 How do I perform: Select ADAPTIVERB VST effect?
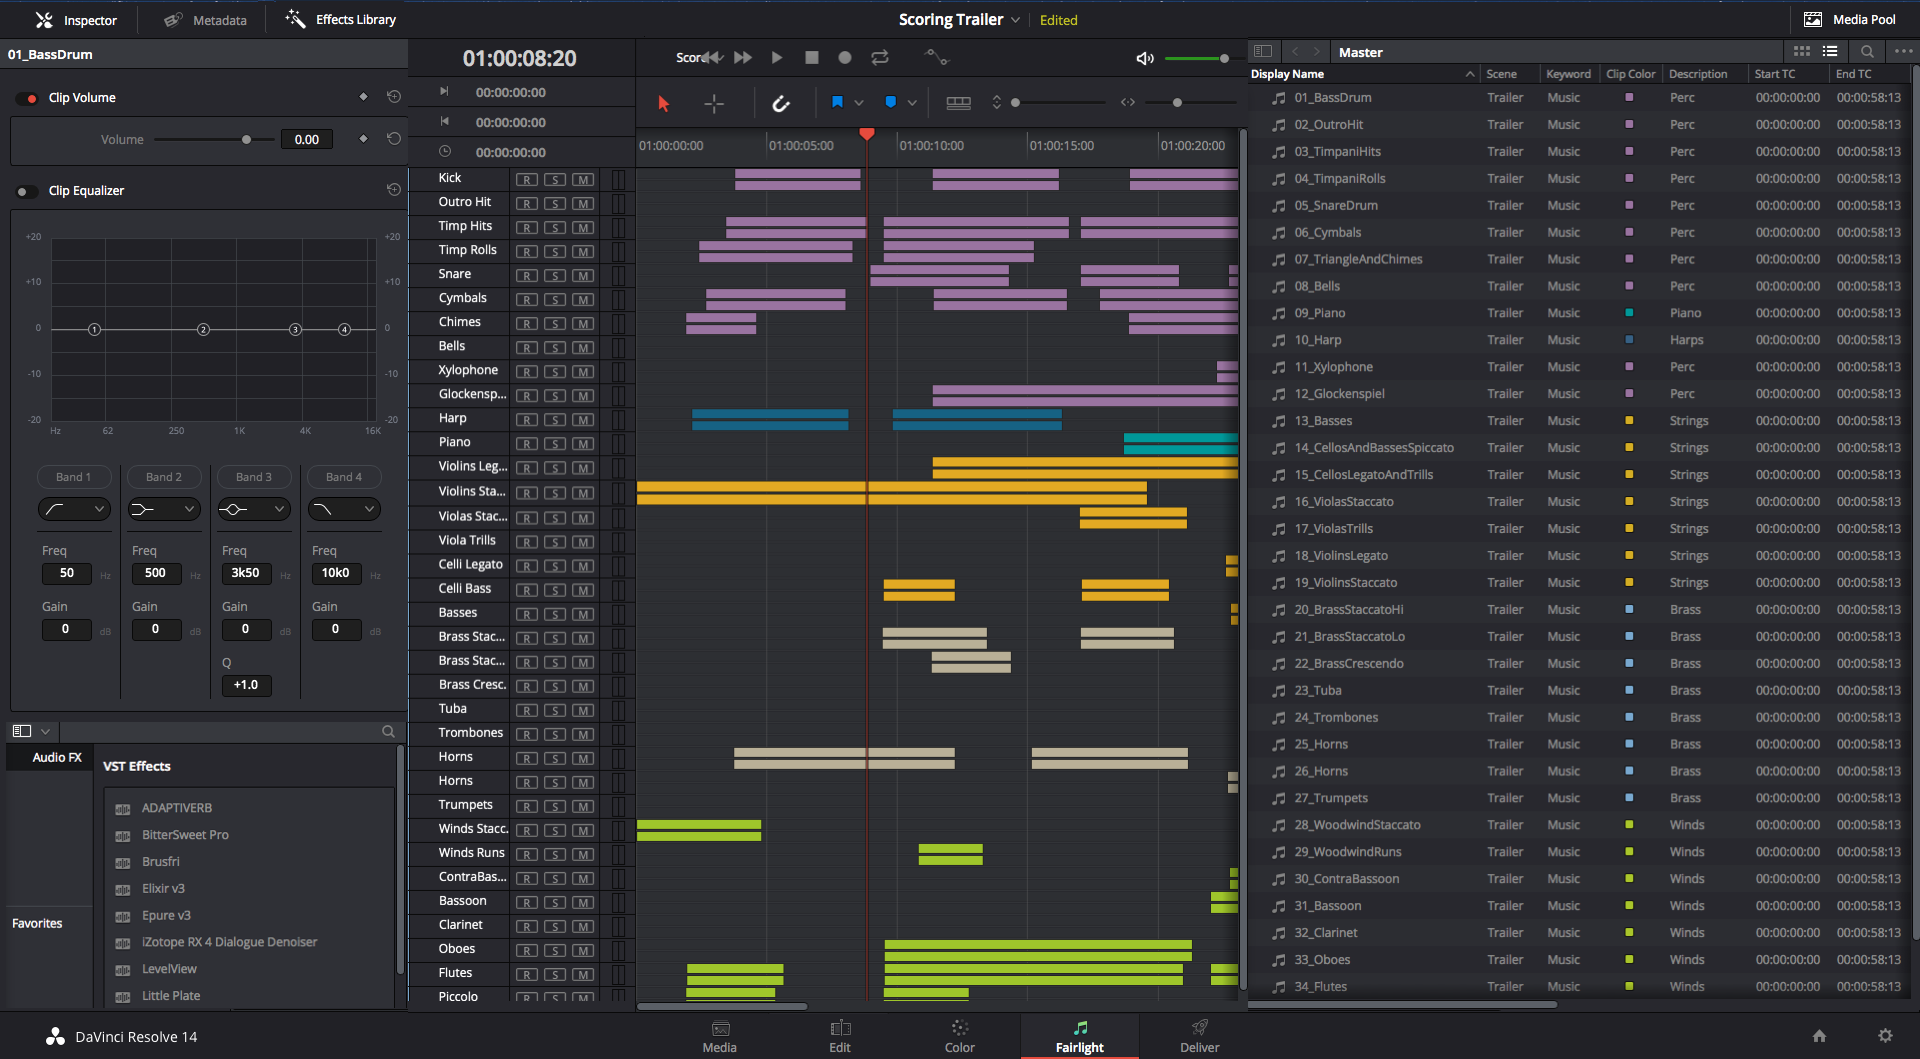pyautogui.click(x=176, y=808)
